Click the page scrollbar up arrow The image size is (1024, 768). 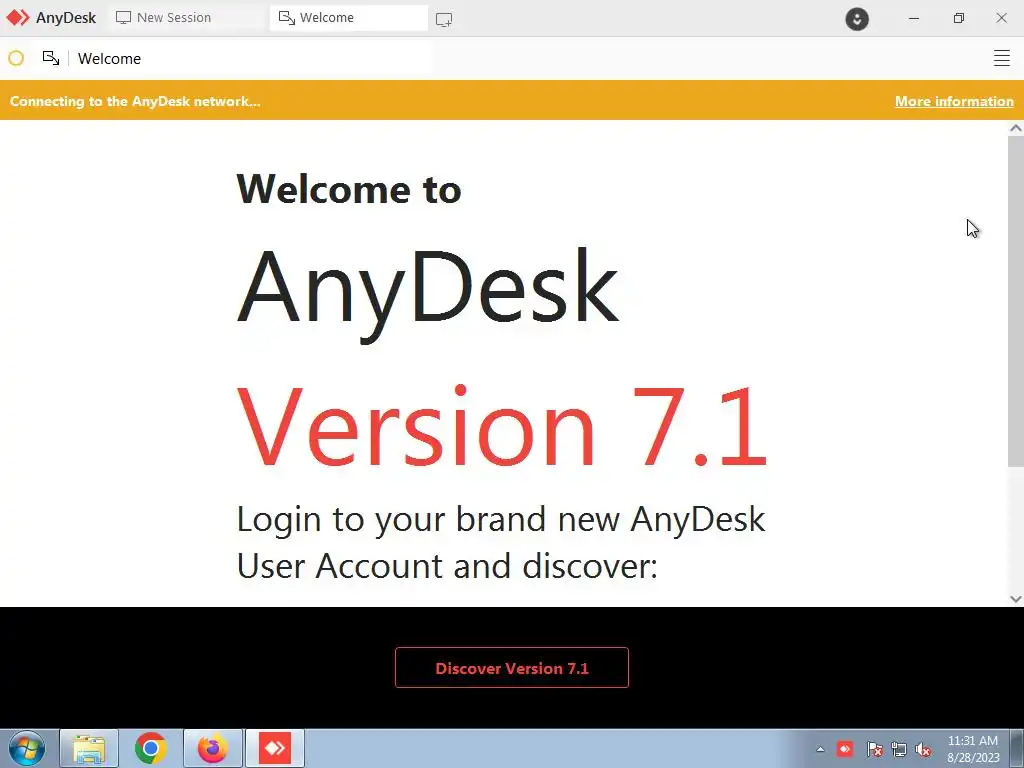[x=1016, y=128]
